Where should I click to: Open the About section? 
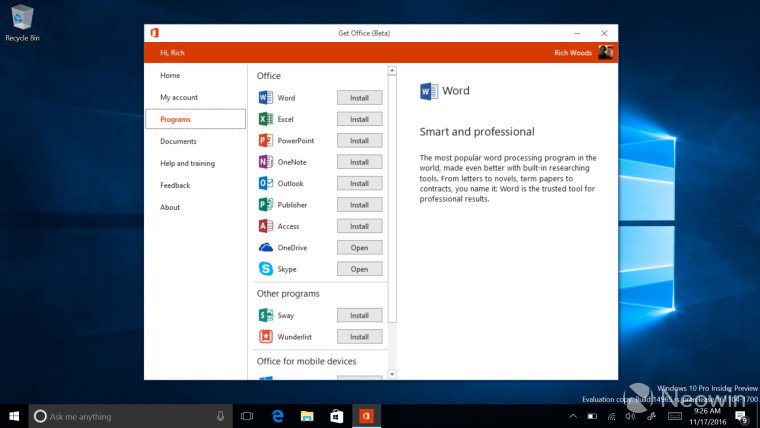coord(170,207)
